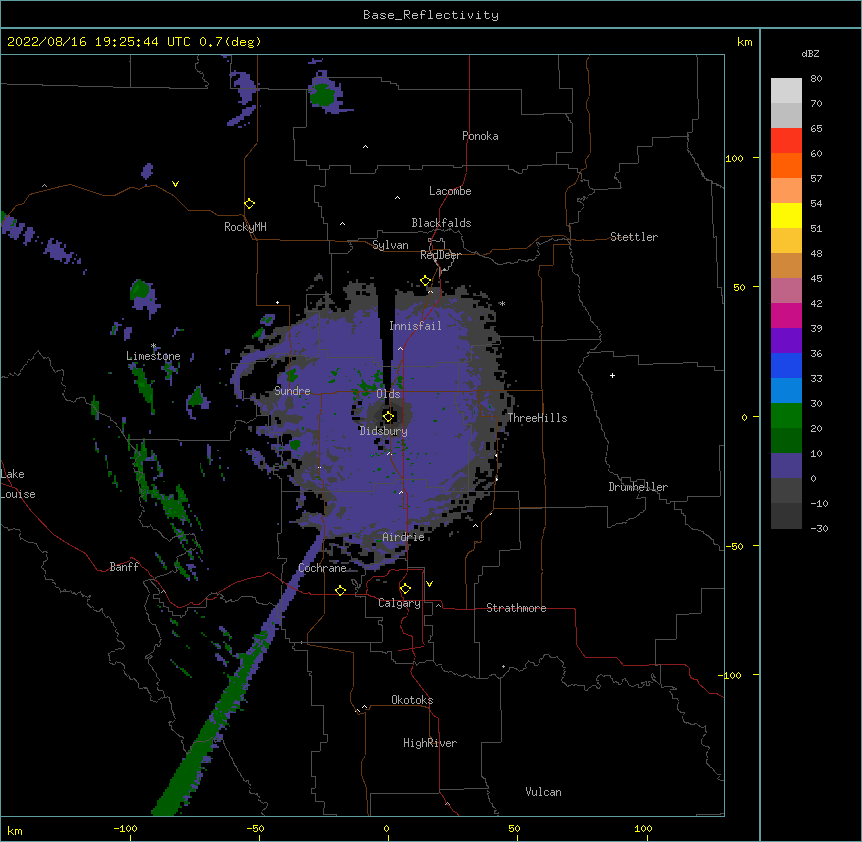
Task: Select the -30 dBZ legend value
Action: click(819, 528)
